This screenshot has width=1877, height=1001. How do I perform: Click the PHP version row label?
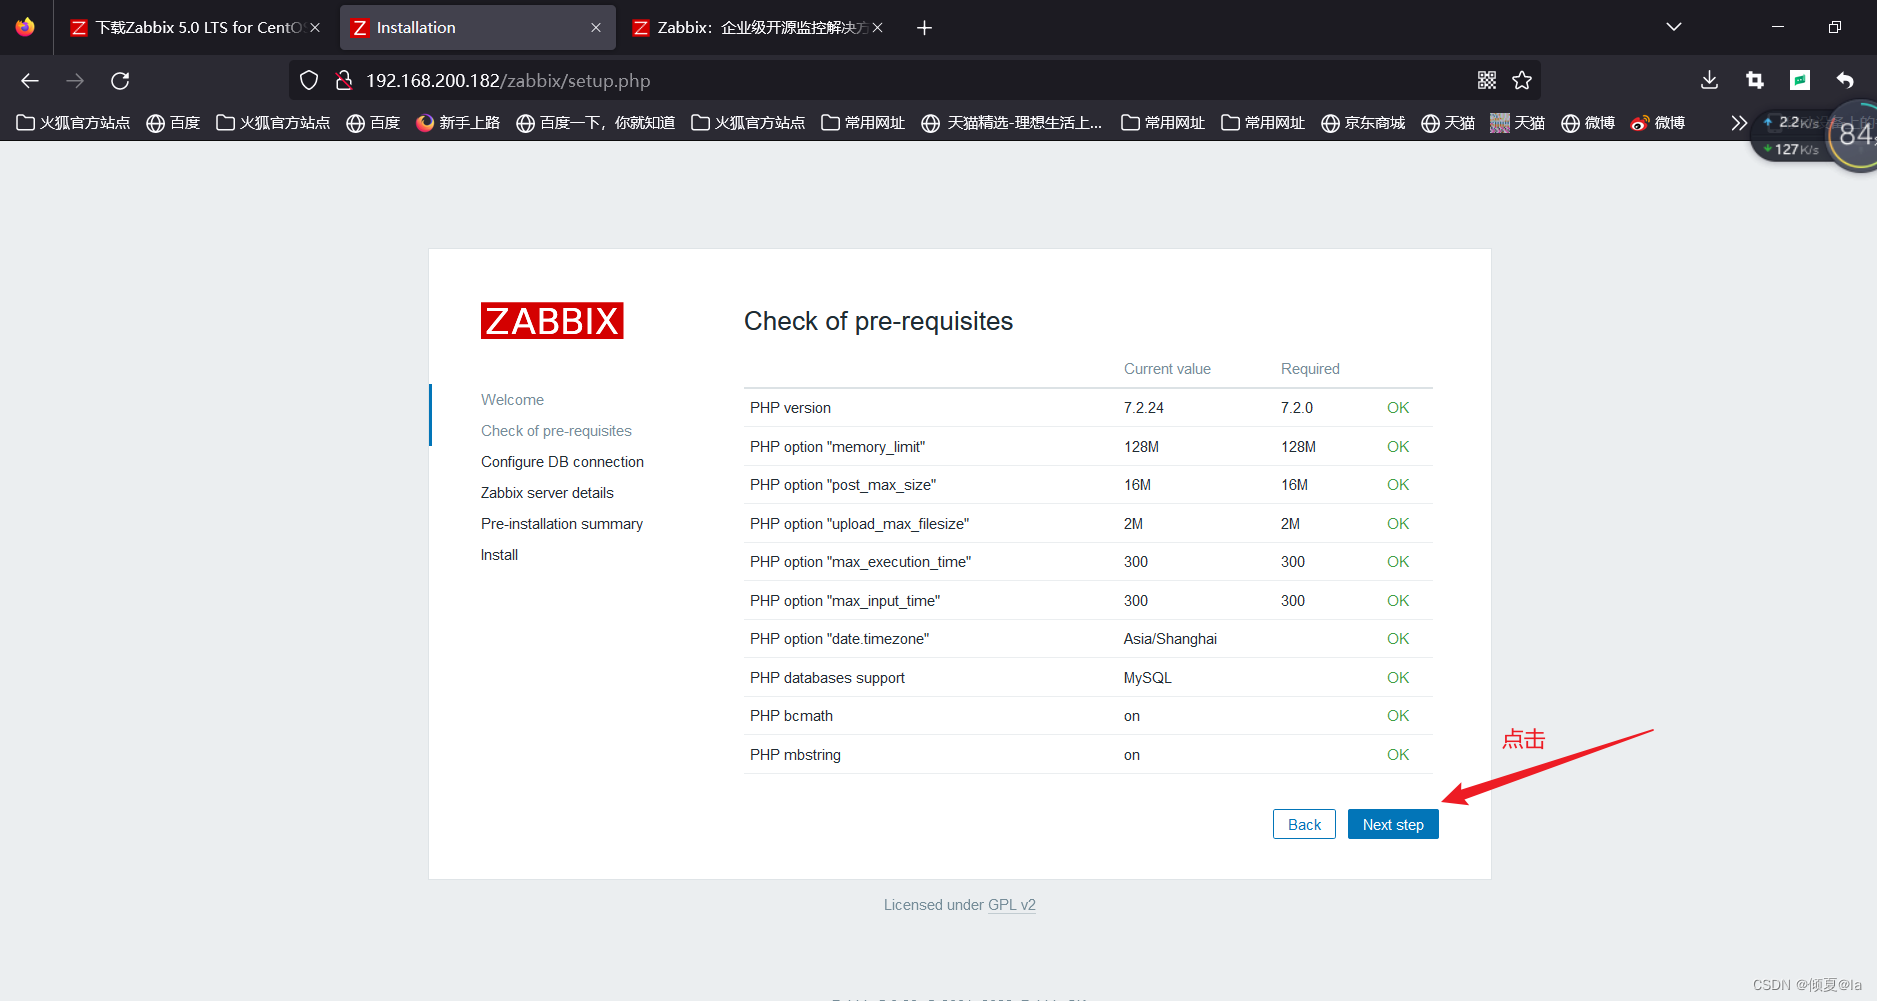click(x=790, y=408)
